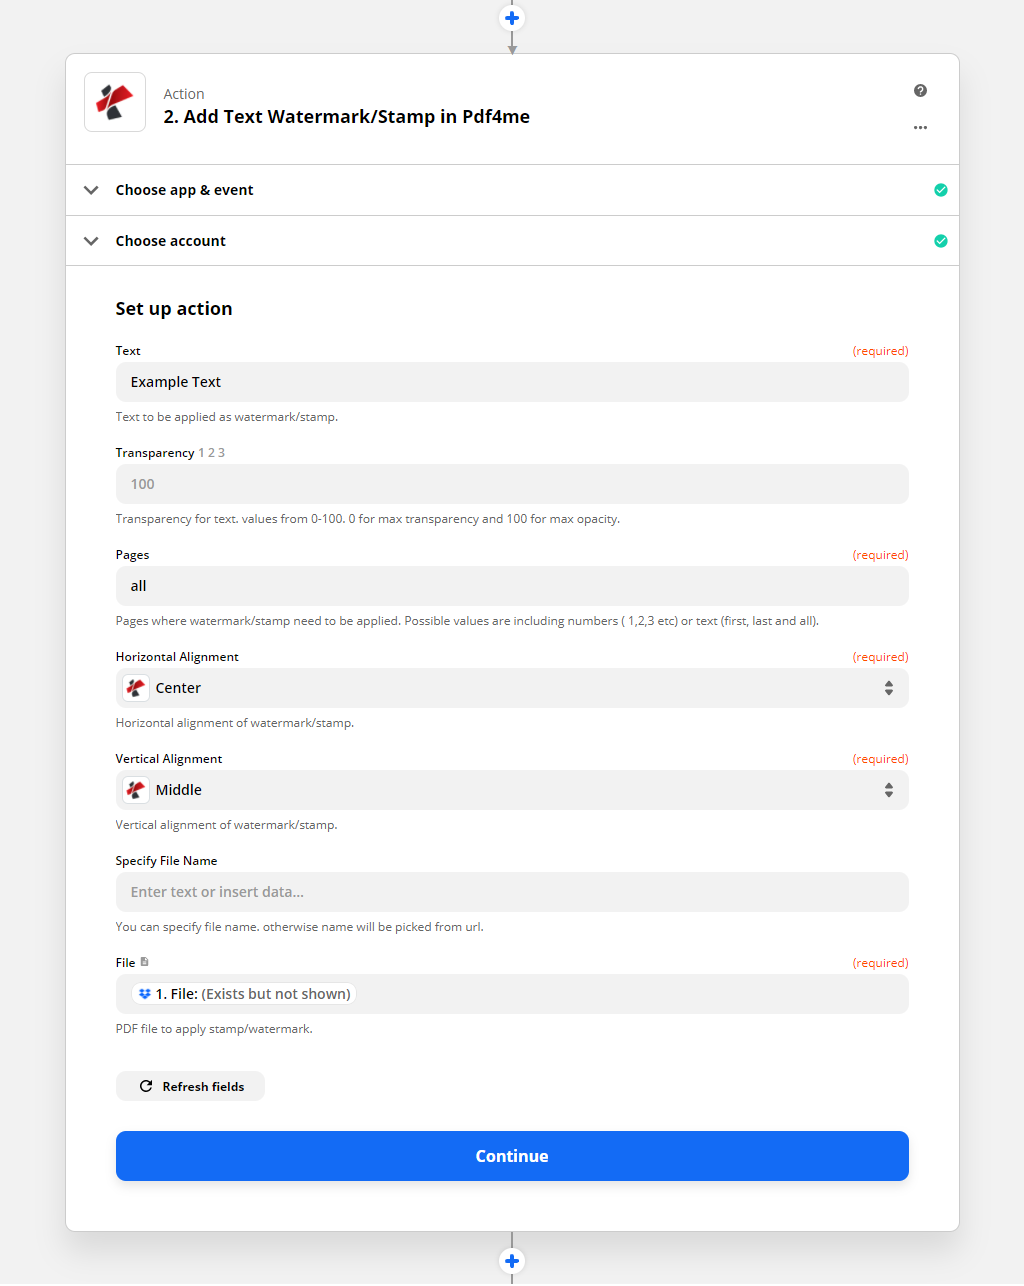
Task: Select the Dropbox File data pill
Action: (244, 994)
